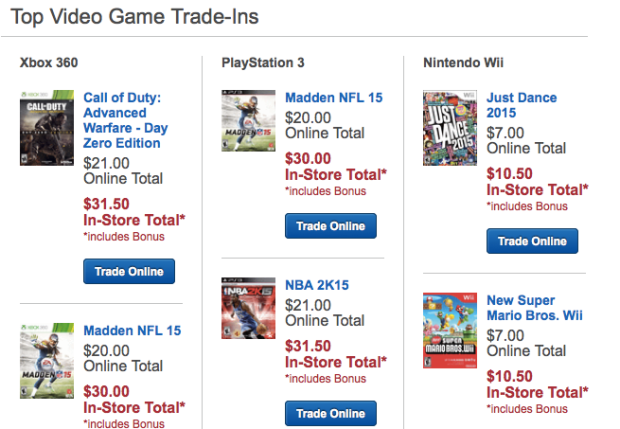Click Trade Online under Just Dance 2015
The width and height of the screenshot is (620, 429).
[x=532, y=241]
